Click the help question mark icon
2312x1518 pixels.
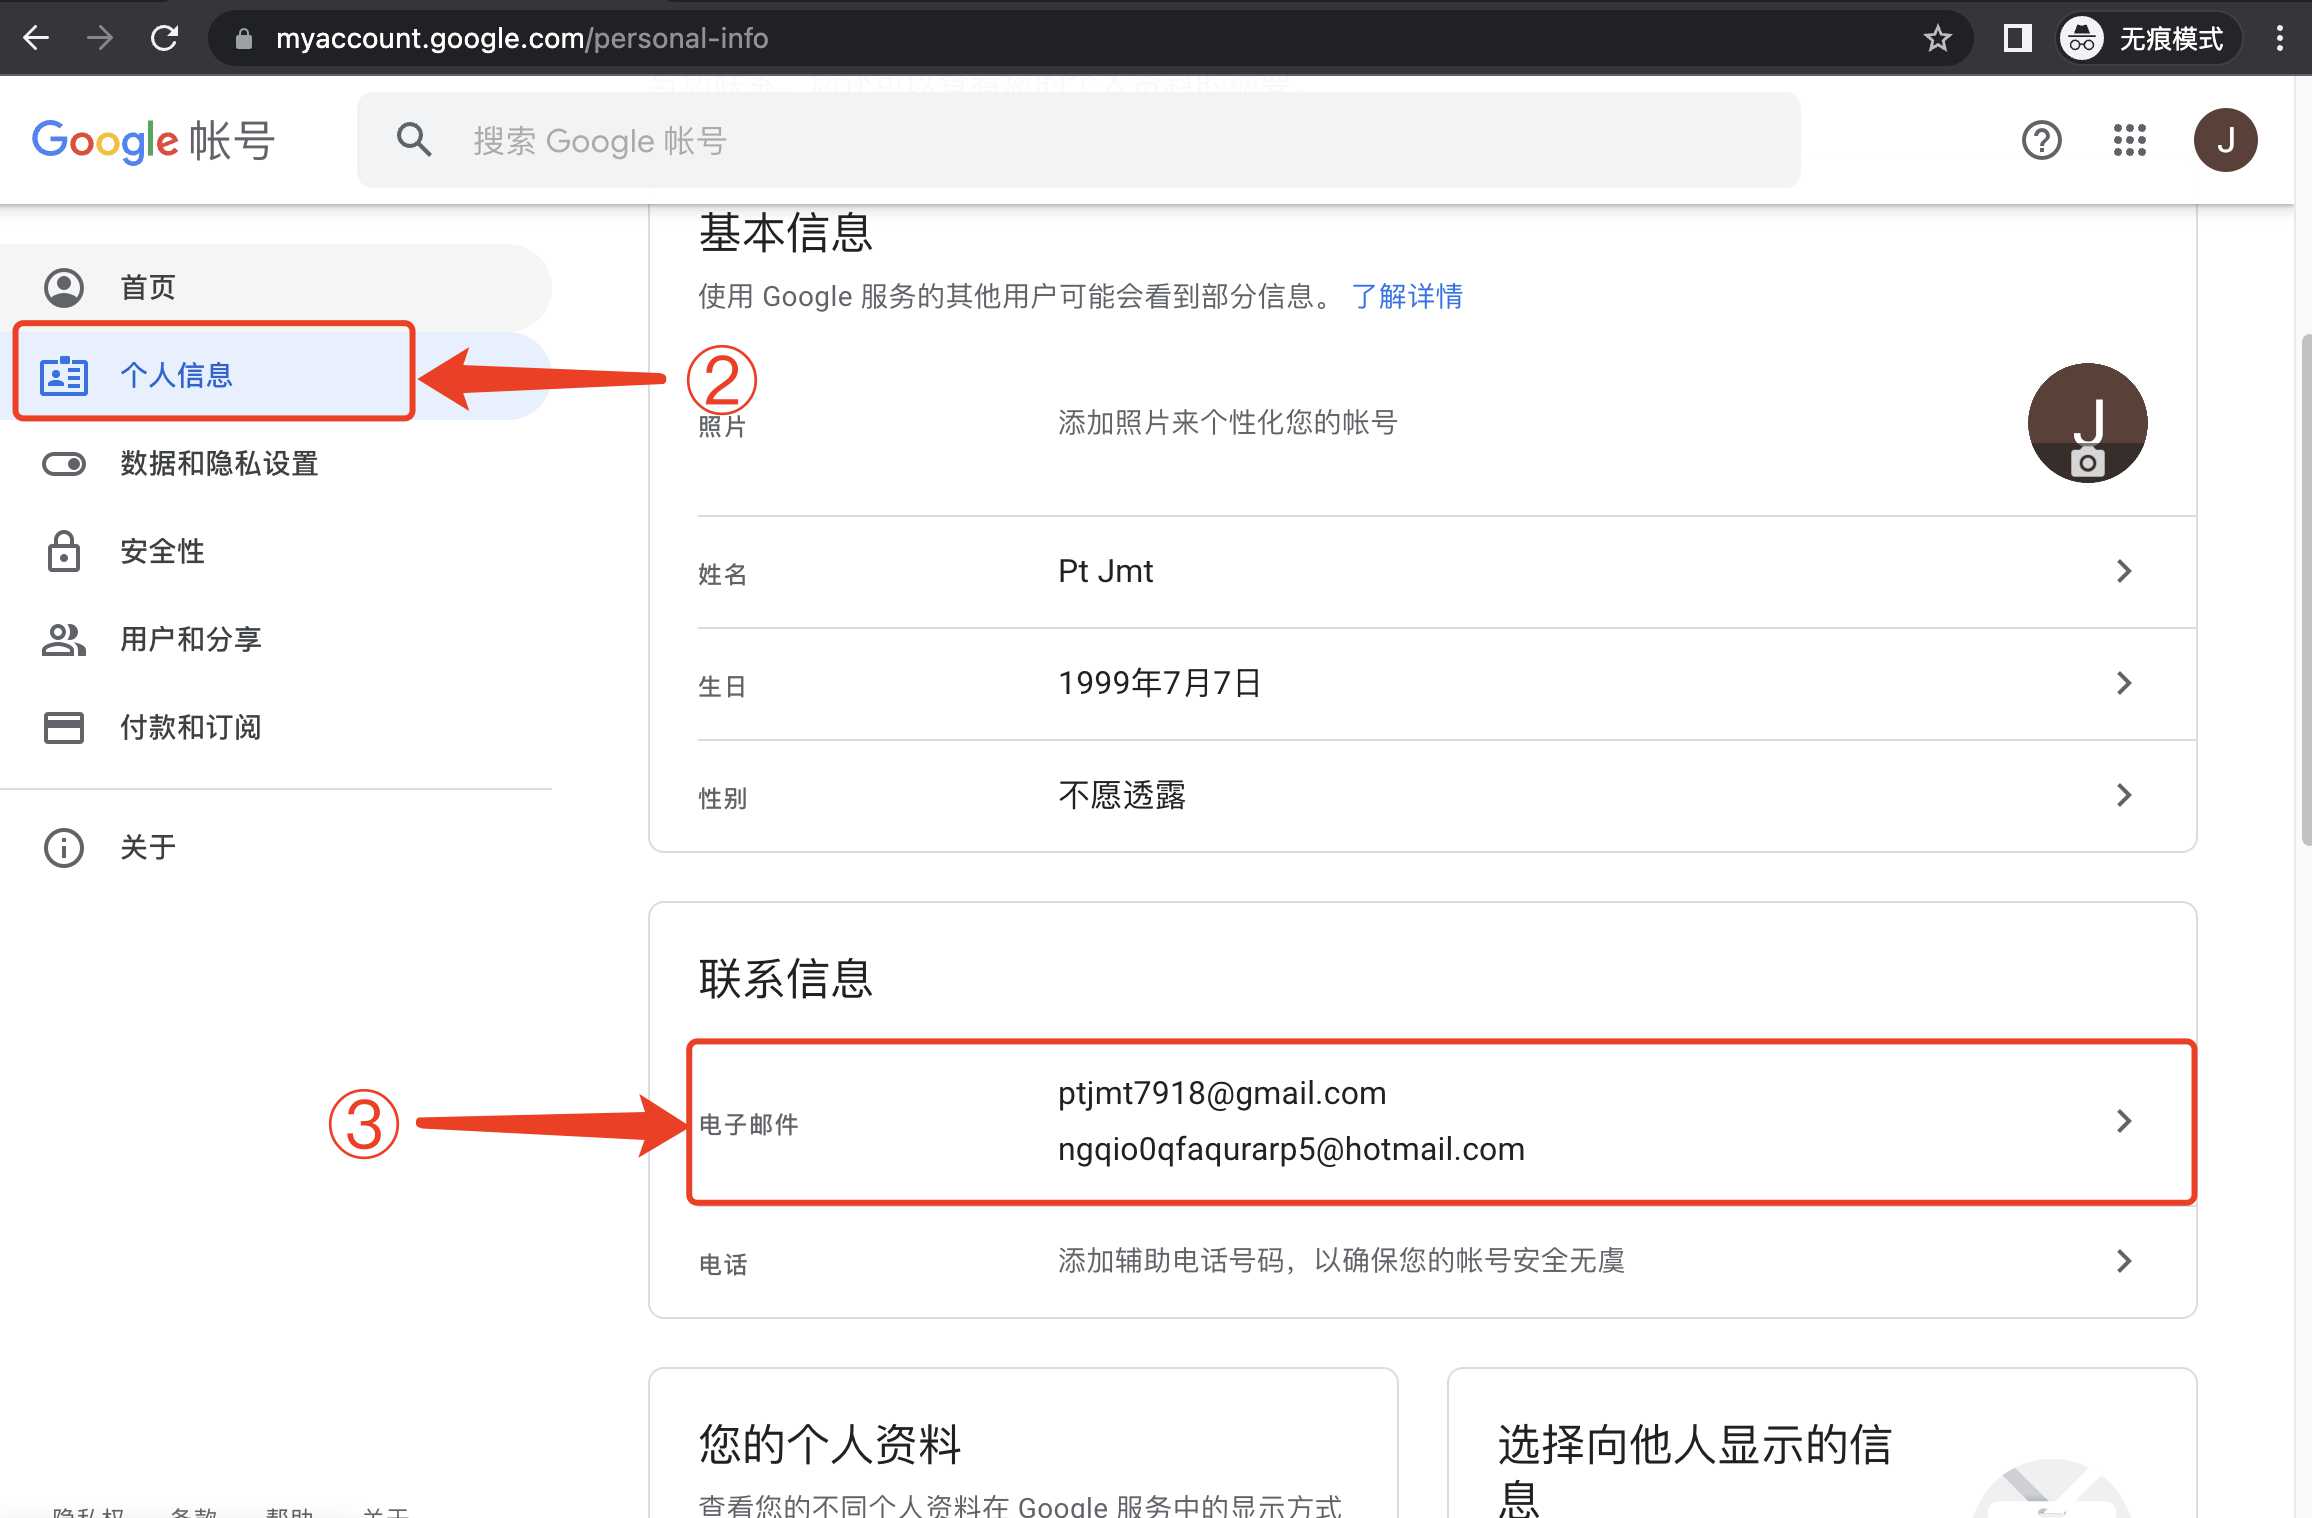pos(2041,140)
